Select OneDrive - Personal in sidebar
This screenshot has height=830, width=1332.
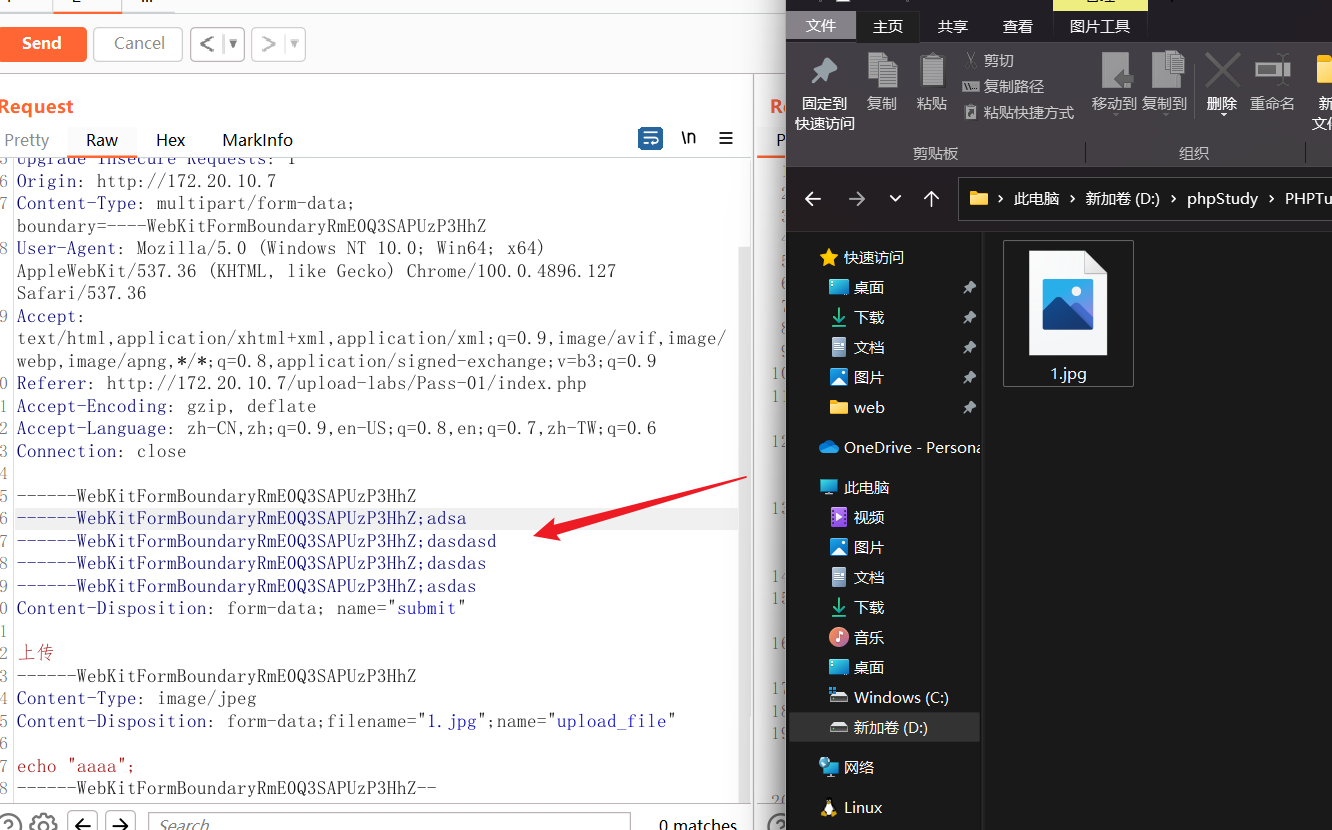point(898,447)
